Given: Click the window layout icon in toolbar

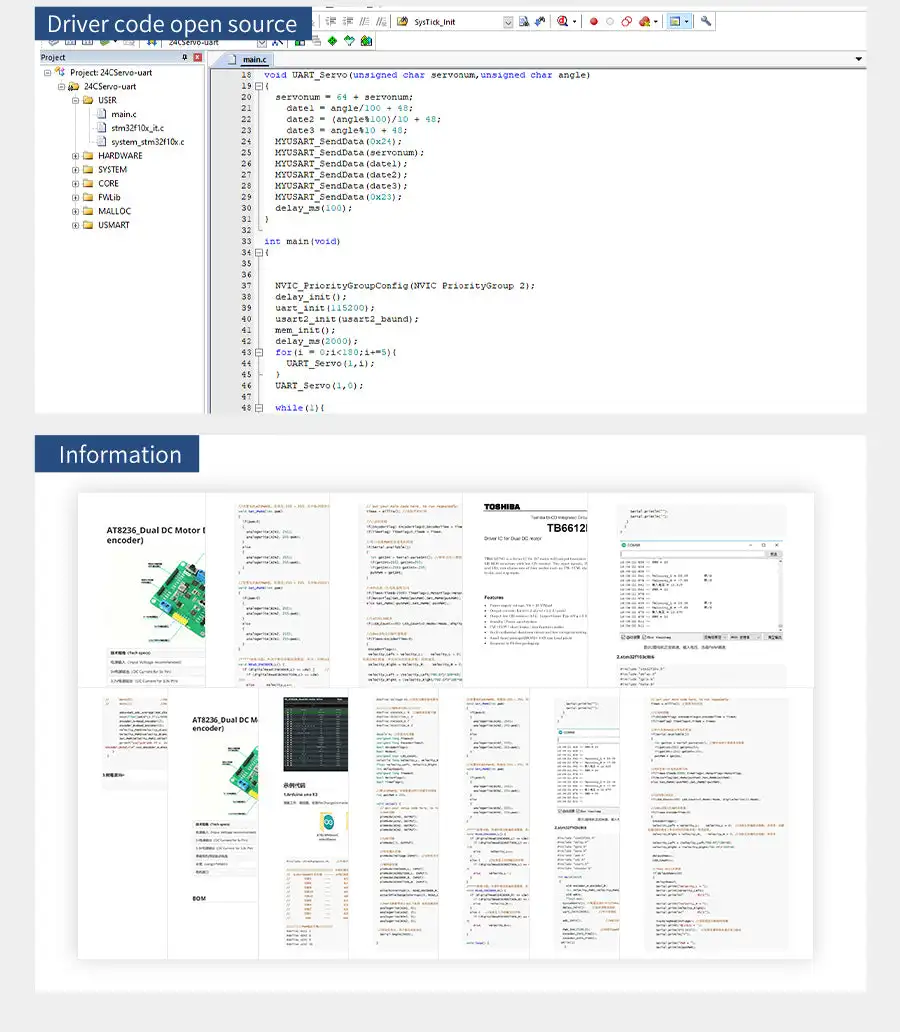Looking at the screenshot, I should (676, 21).
